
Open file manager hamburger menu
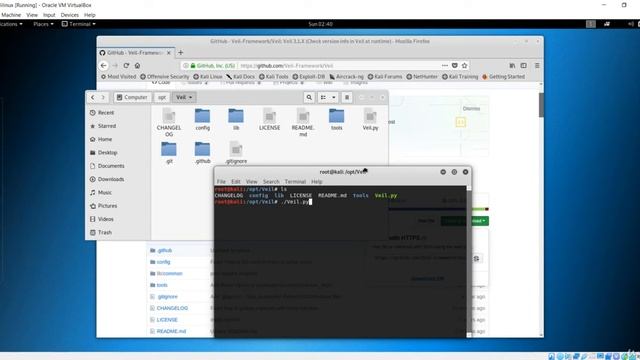tap(347, 97)
